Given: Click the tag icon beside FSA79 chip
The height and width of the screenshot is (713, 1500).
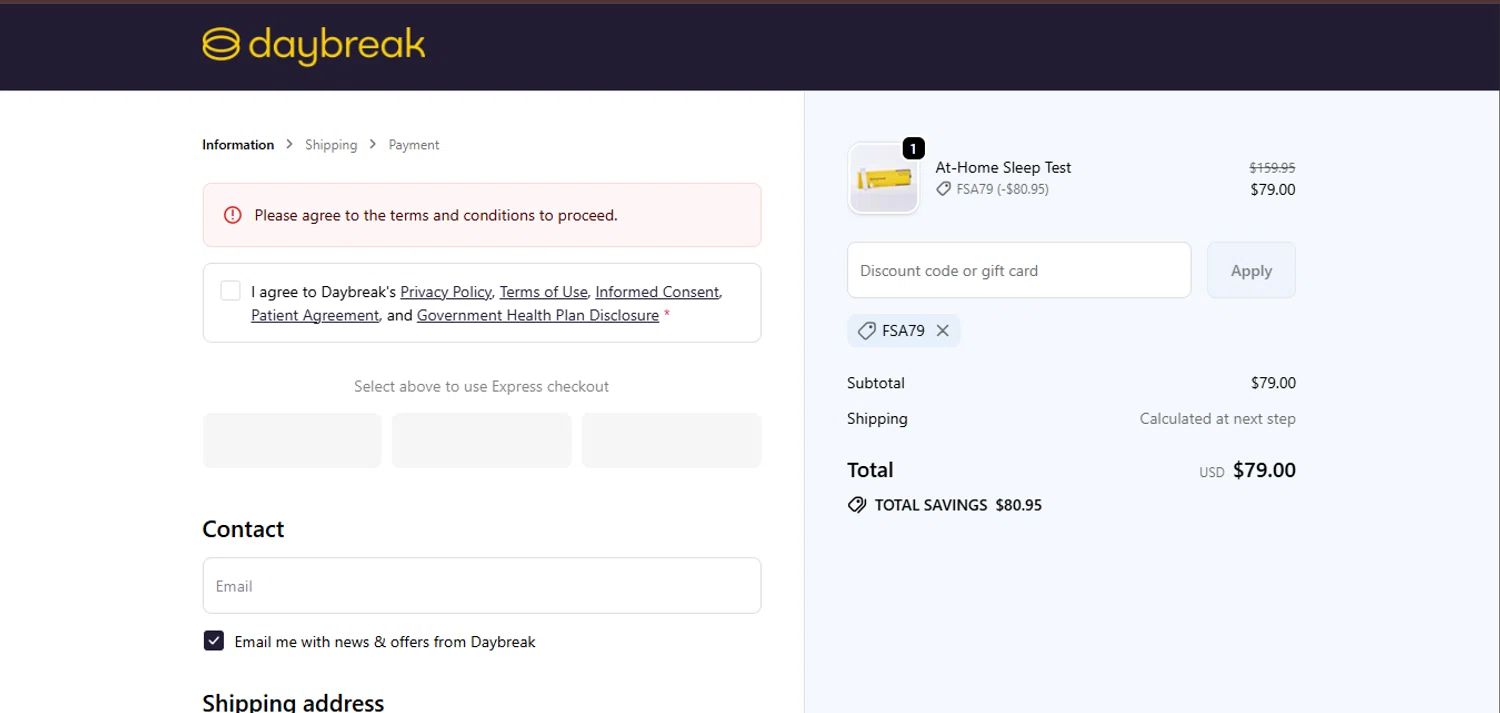Looking at the screenshot, I should [x=867, y=331].
